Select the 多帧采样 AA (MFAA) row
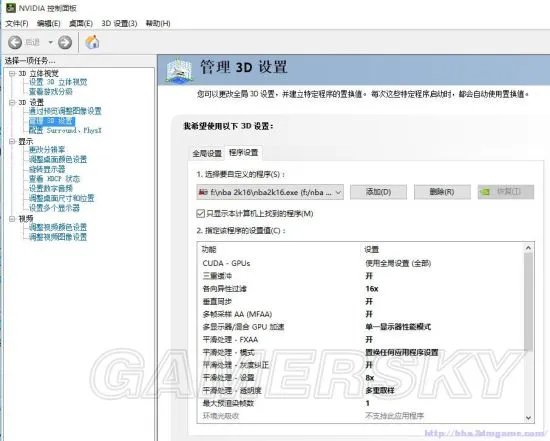This screenshot has height=441, width=550. [361, 314]
